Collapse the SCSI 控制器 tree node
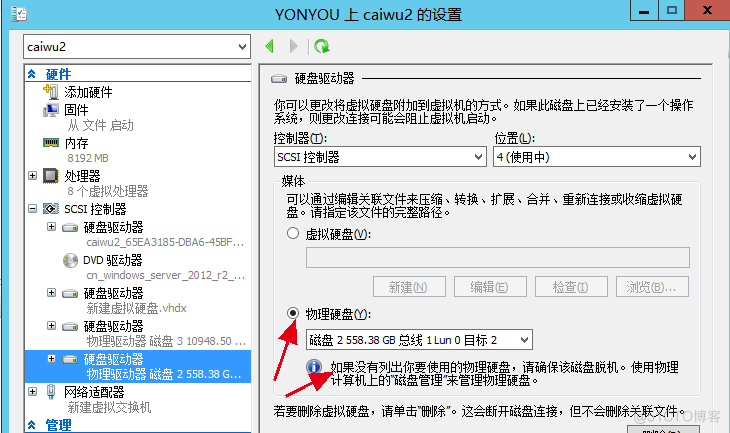The width and height of the screenshot is (730, 433). 32,209
